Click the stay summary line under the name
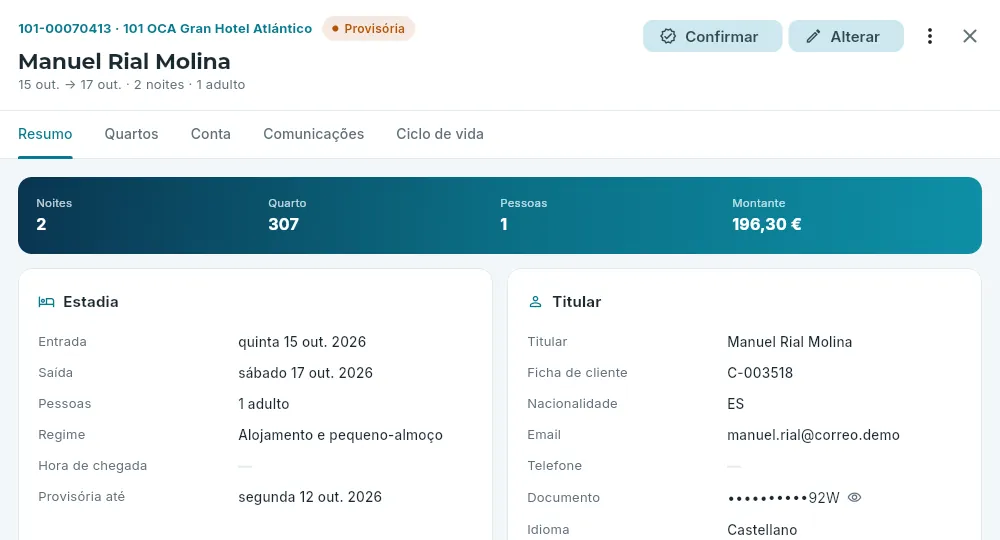Viewport: 1000px width, 540px height. tap(131, 85)
